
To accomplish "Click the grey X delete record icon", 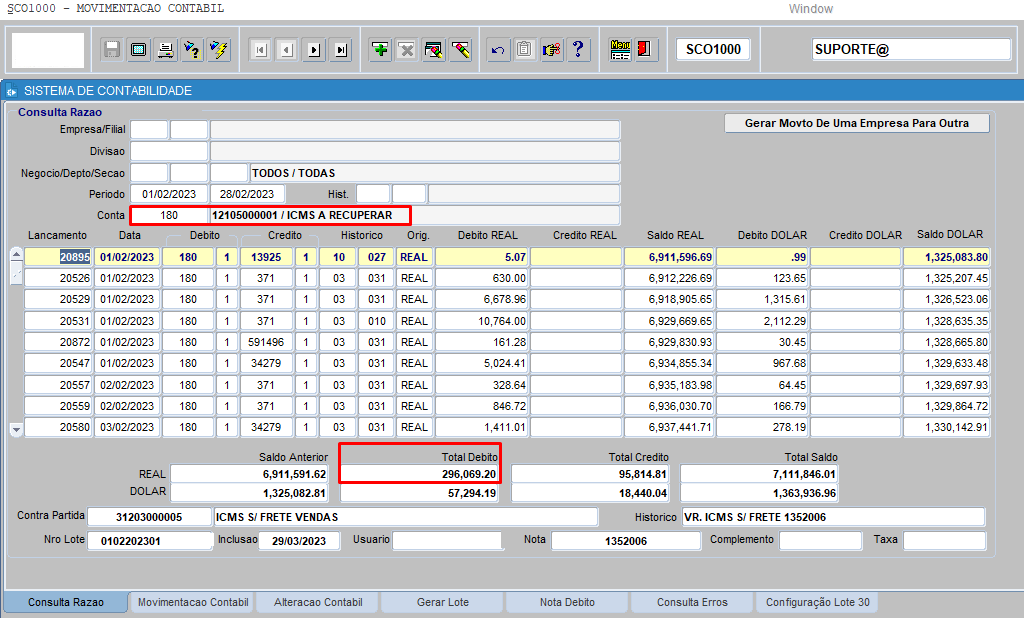I will tap(407, 50).
